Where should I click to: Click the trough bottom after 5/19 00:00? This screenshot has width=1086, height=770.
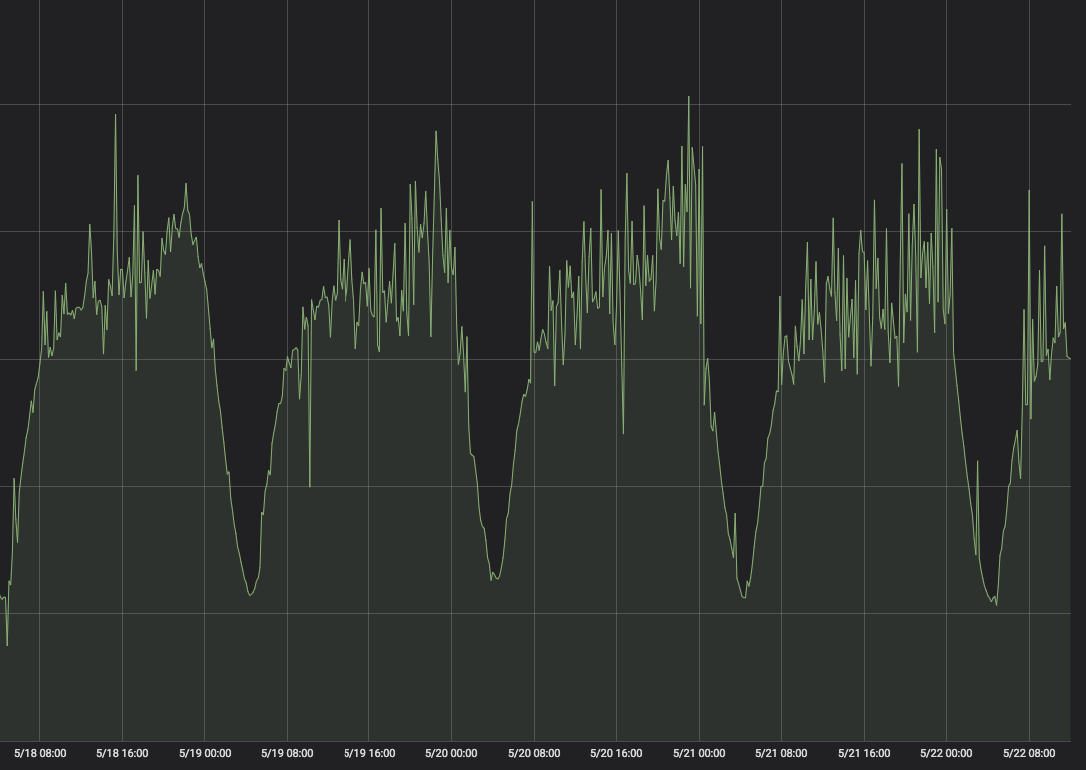pos(250,595)
